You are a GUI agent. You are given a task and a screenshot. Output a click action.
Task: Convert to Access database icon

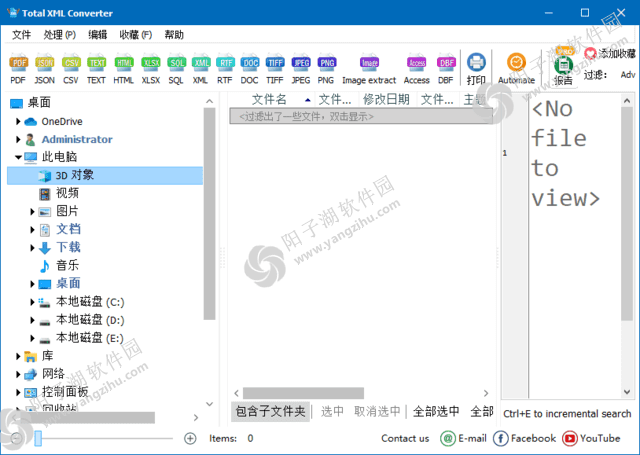point(416,69)
